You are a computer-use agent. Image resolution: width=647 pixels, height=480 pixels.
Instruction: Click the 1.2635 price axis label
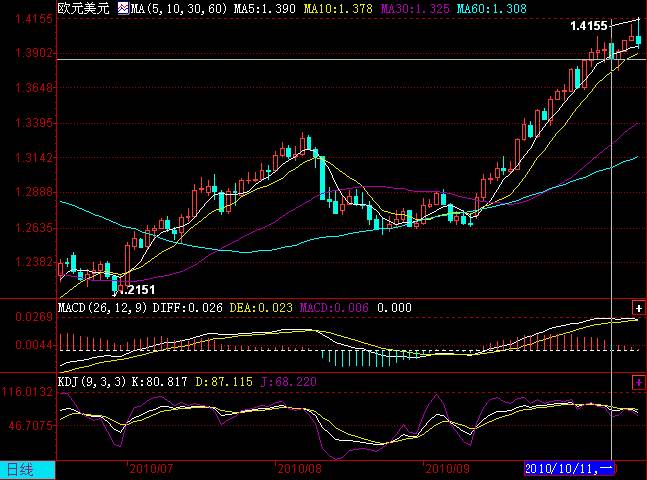pos(34,228)
